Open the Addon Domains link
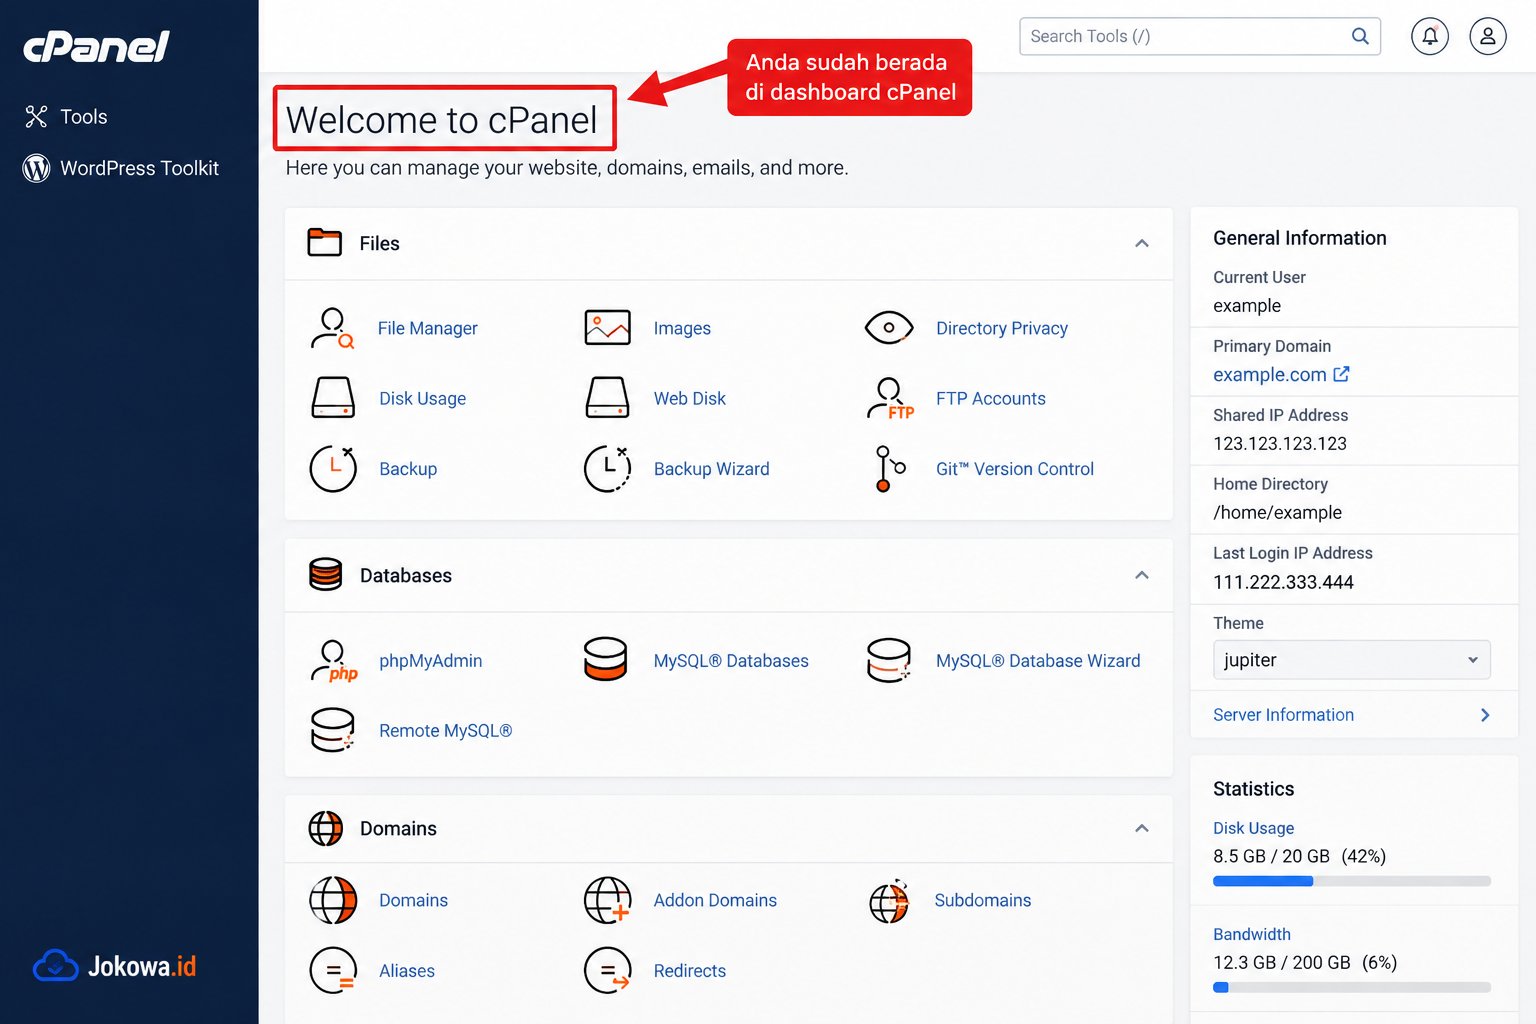 tap(715, 900)
